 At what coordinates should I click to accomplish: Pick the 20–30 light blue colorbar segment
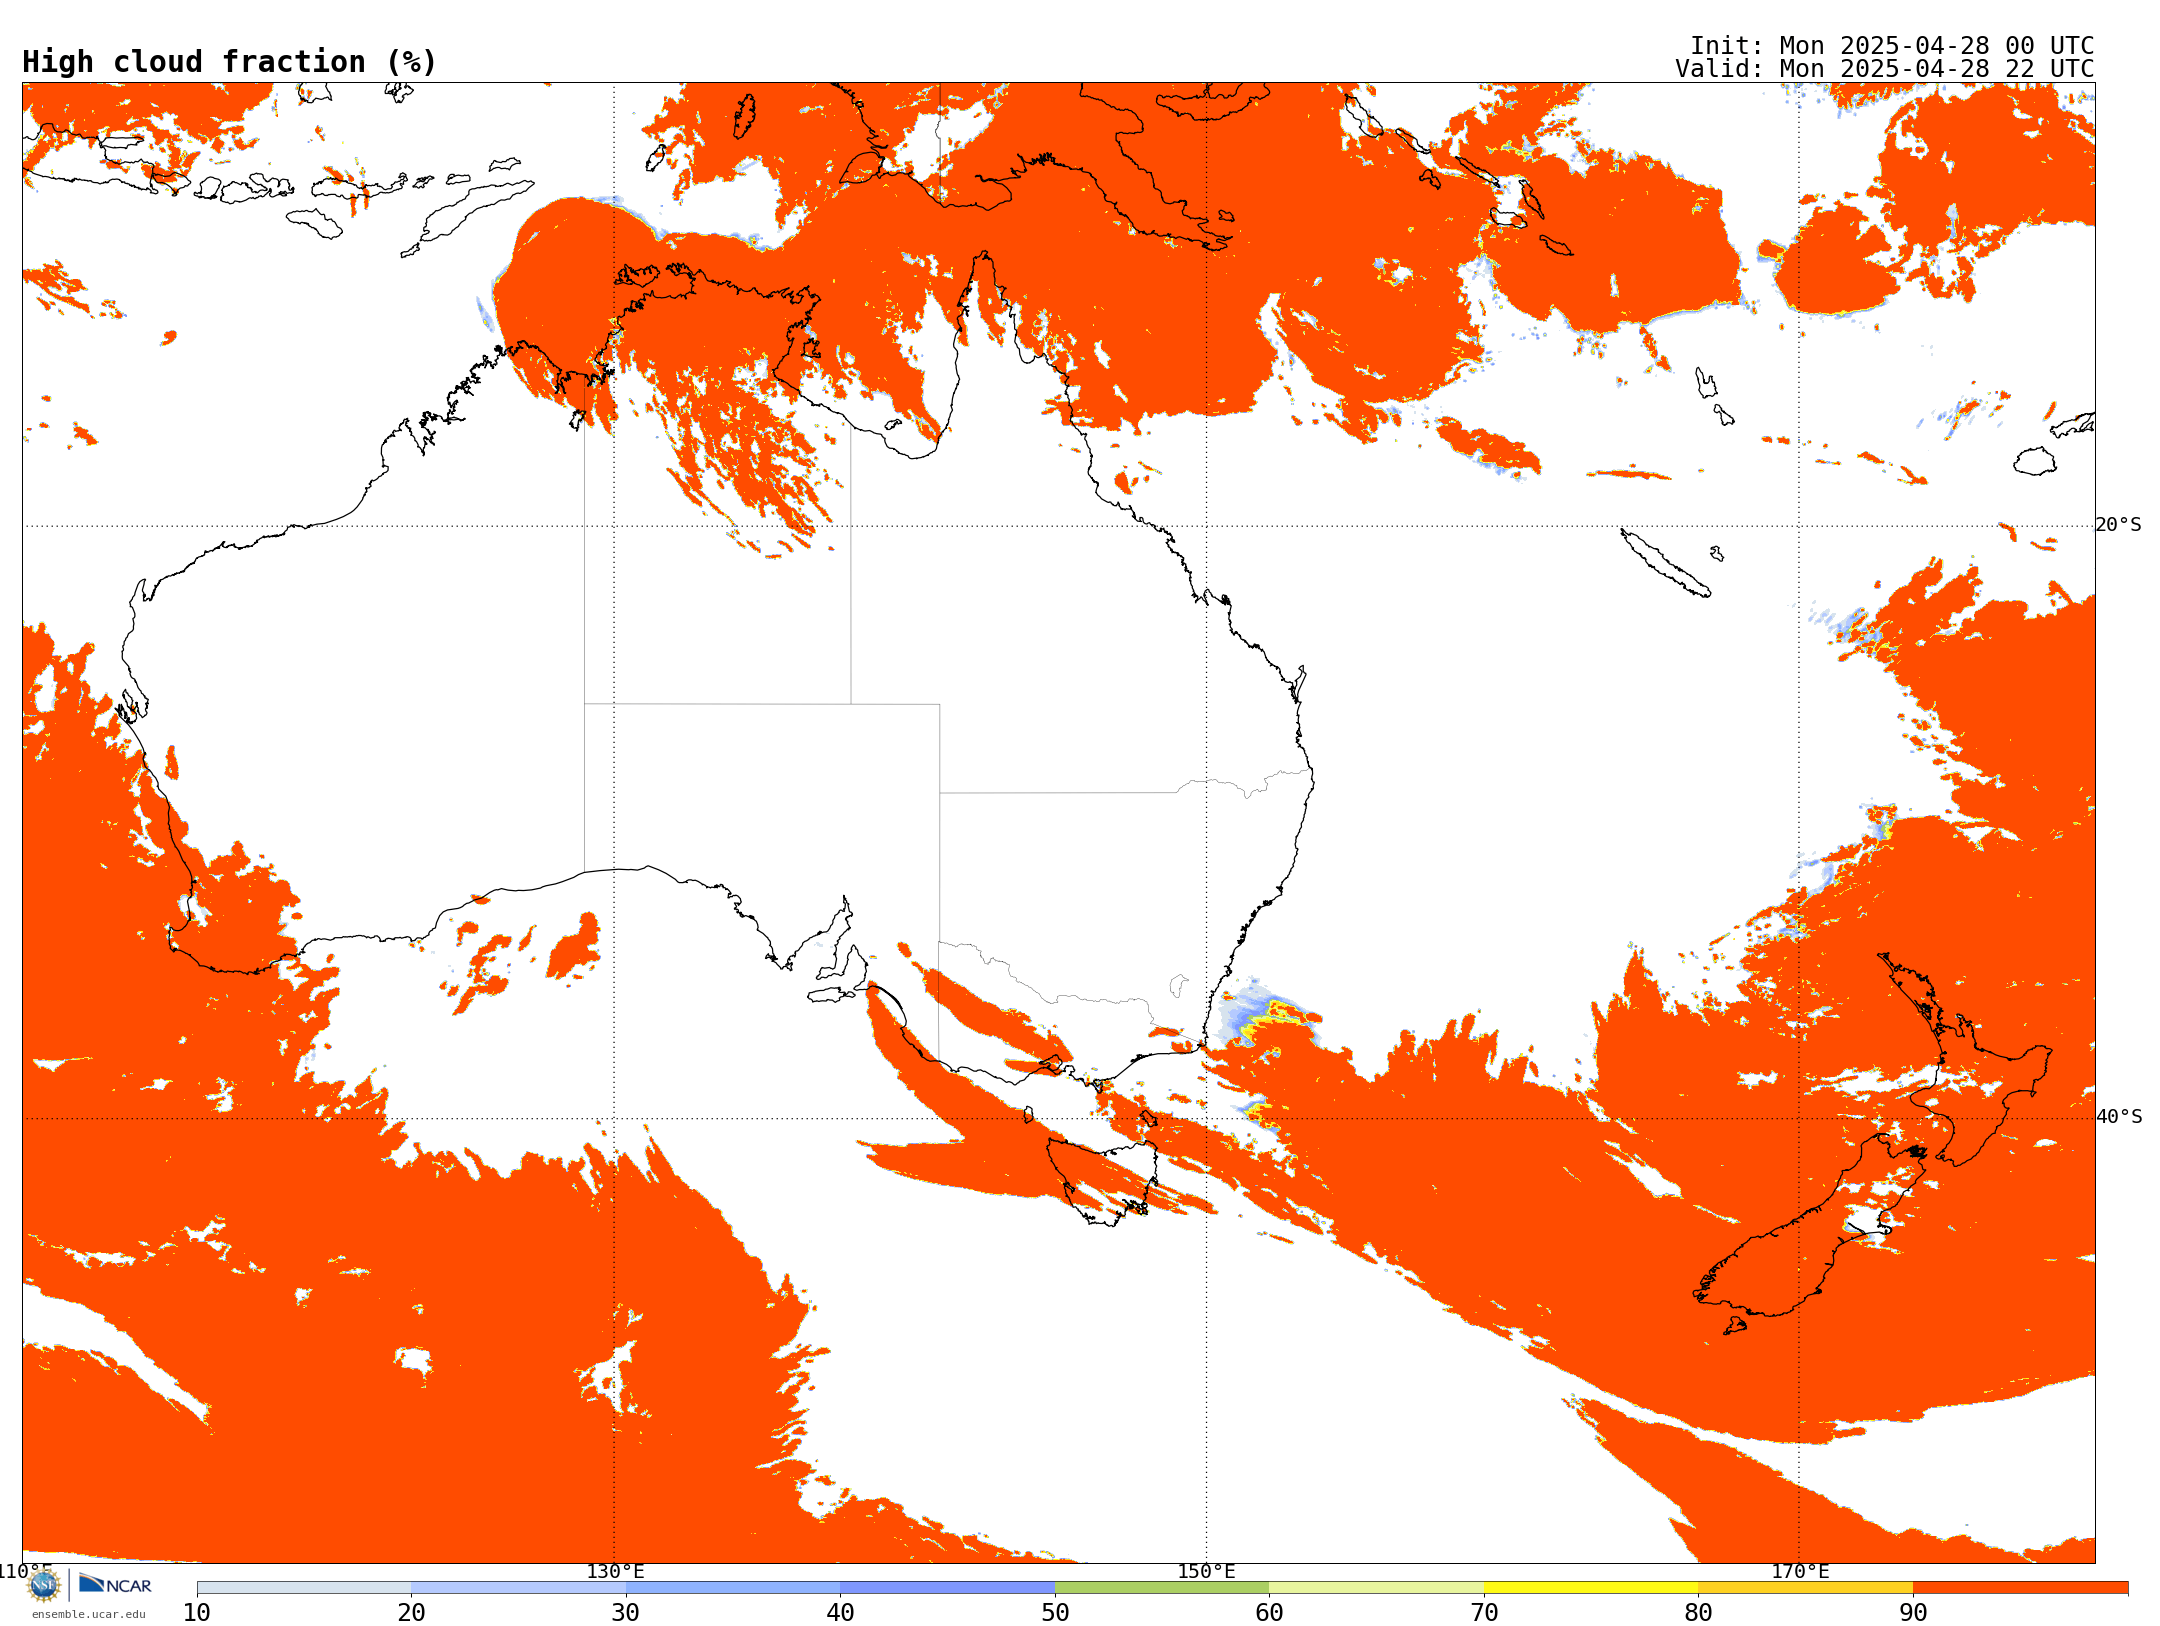point(518,1588)
